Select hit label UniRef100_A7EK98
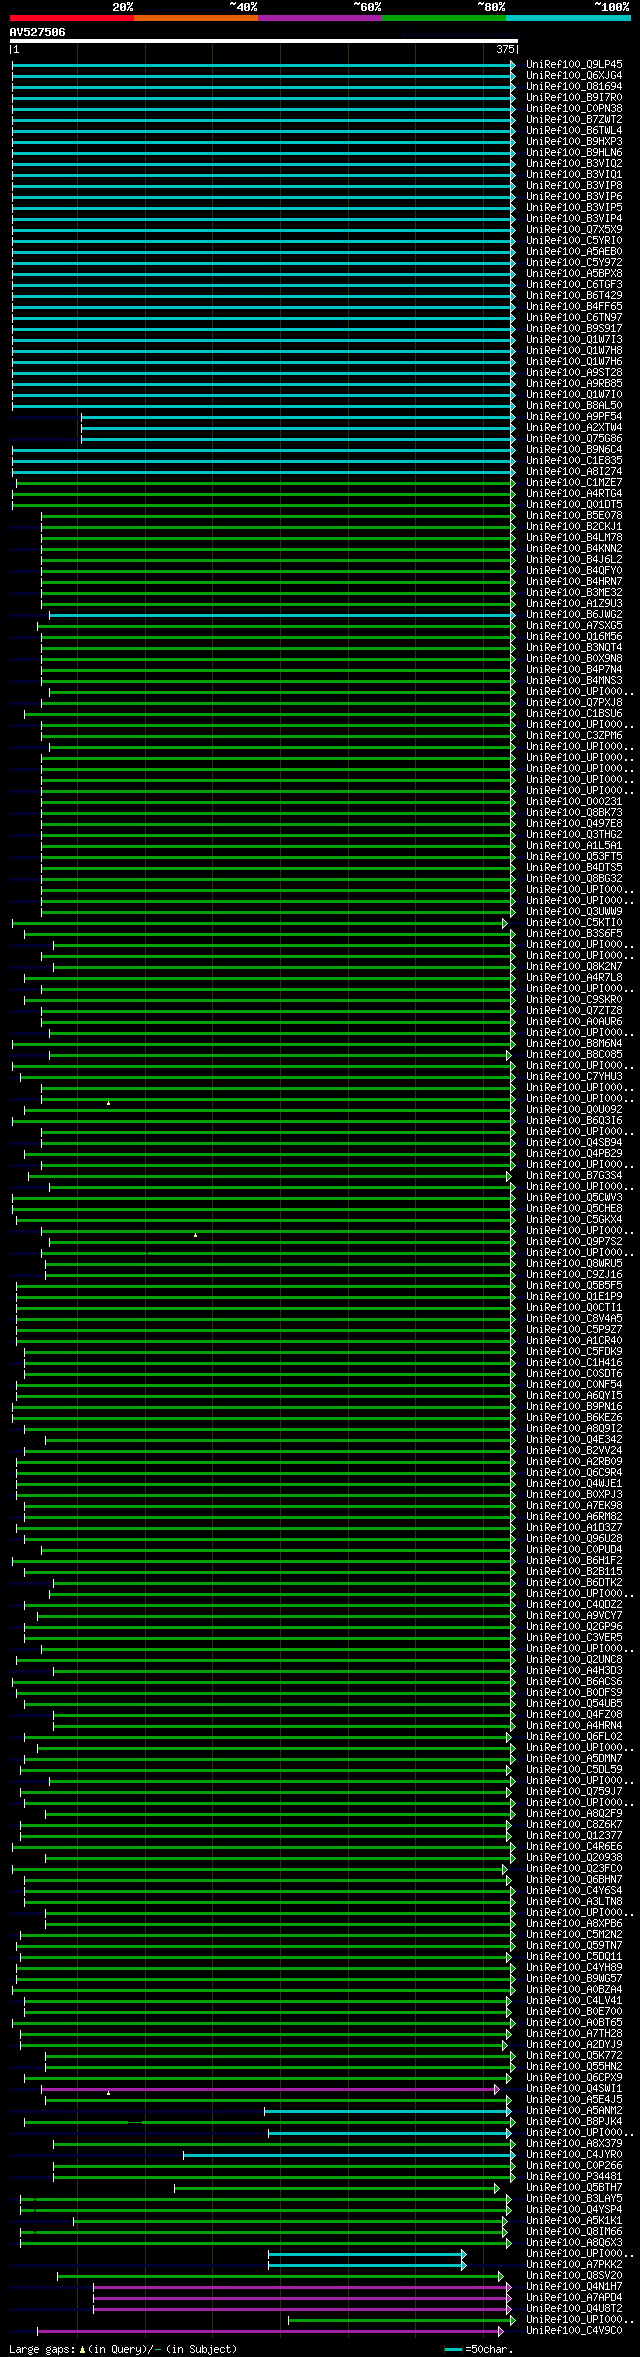The image size is (640, 2357). 574,1506
